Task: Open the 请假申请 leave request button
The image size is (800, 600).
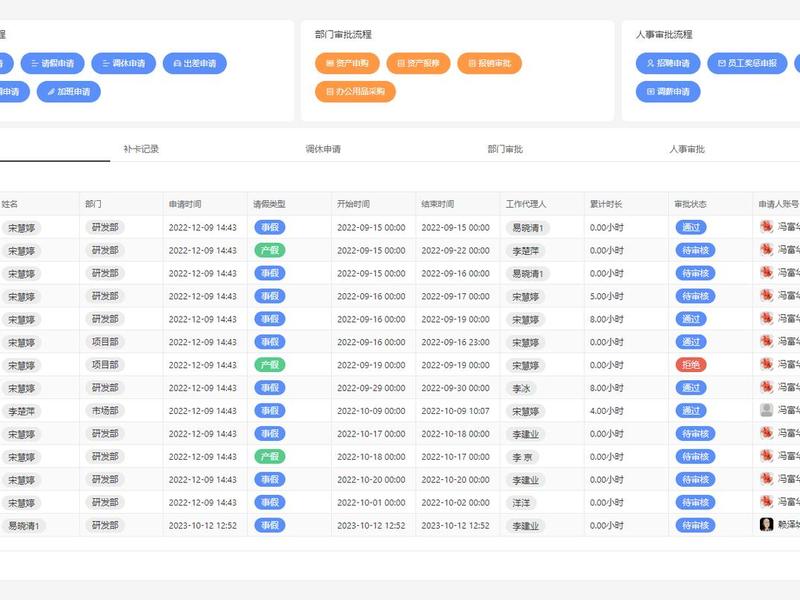Action: [x=53, y=63]
